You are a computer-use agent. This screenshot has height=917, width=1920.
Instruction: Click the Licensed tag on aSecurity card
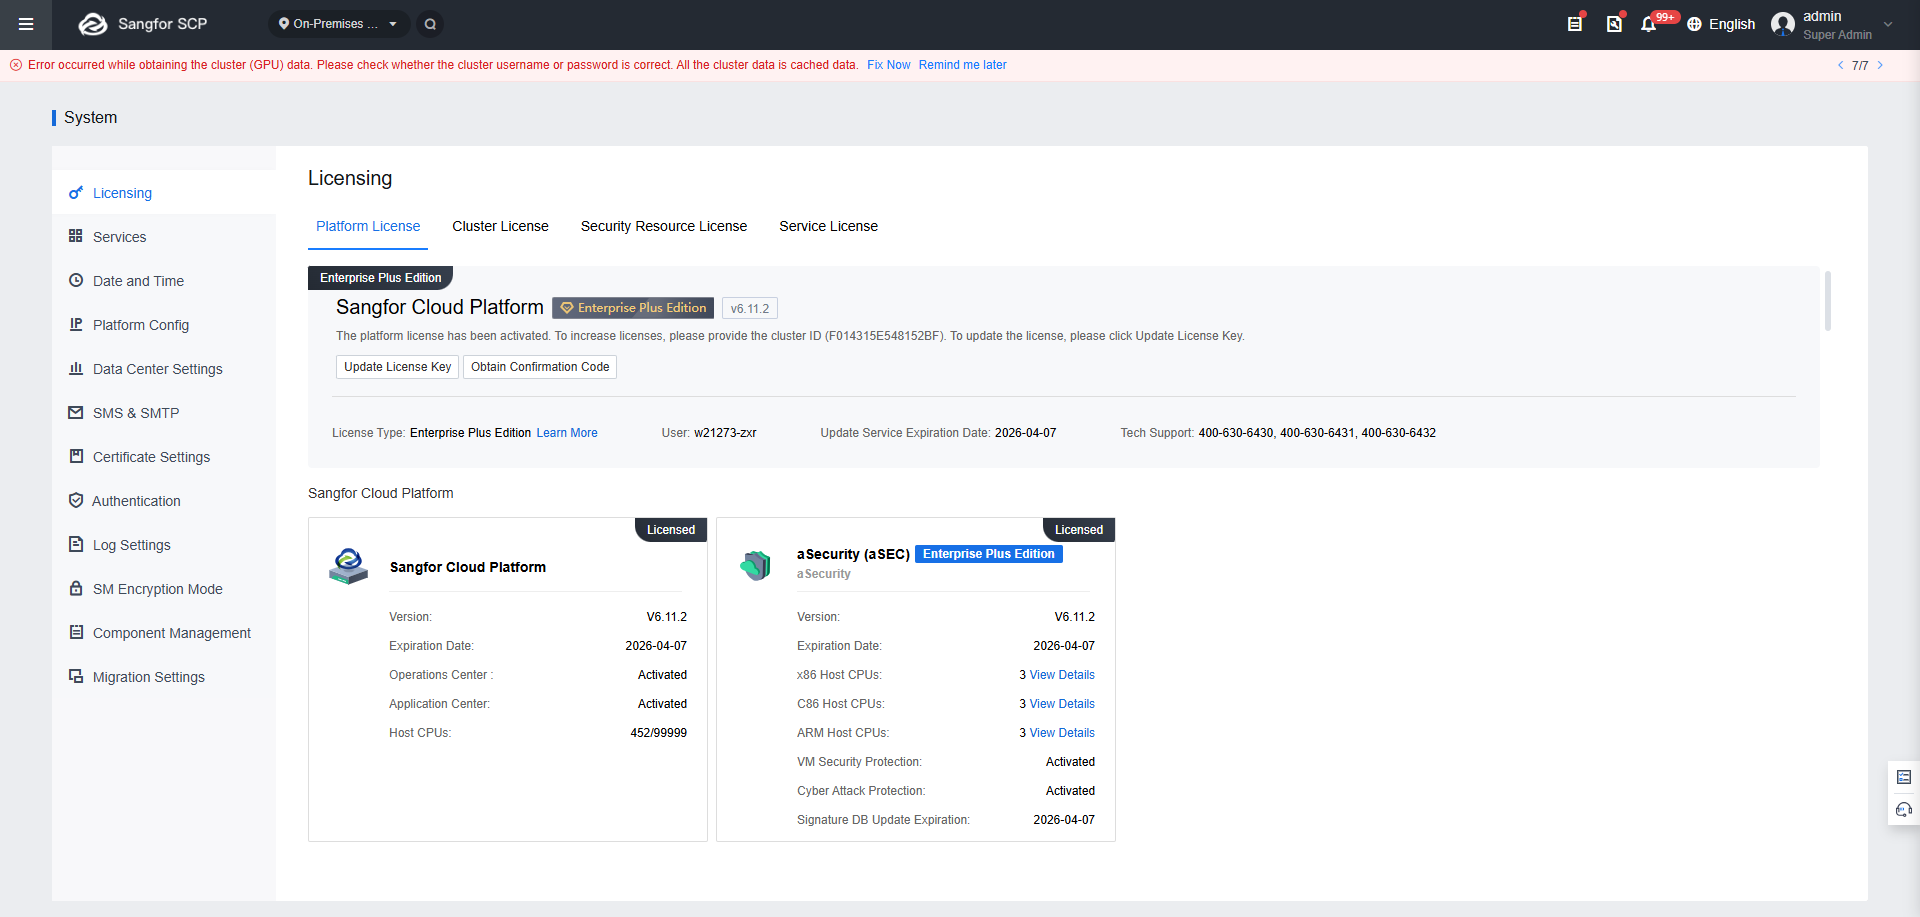[1079, 530]
